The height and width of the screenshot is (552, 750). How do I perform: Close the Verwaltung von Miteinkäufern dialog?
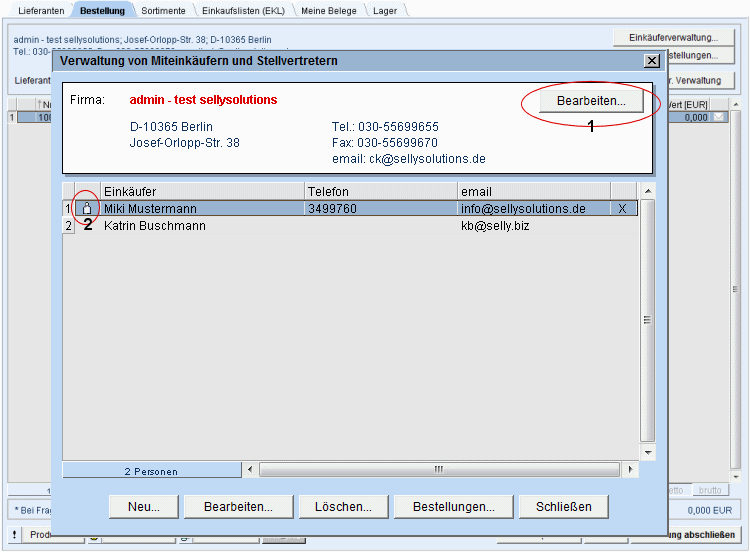pos(651,61)
